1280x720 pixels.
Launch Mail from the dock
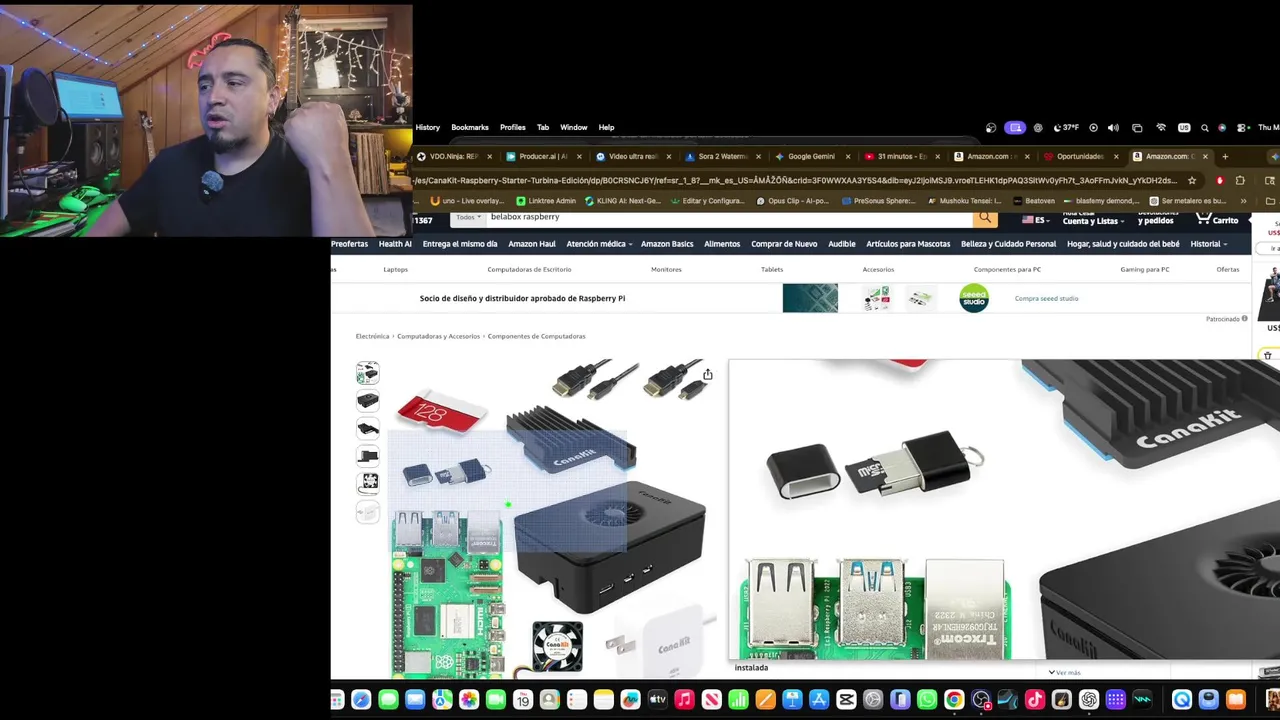click(x=415, y=700)
